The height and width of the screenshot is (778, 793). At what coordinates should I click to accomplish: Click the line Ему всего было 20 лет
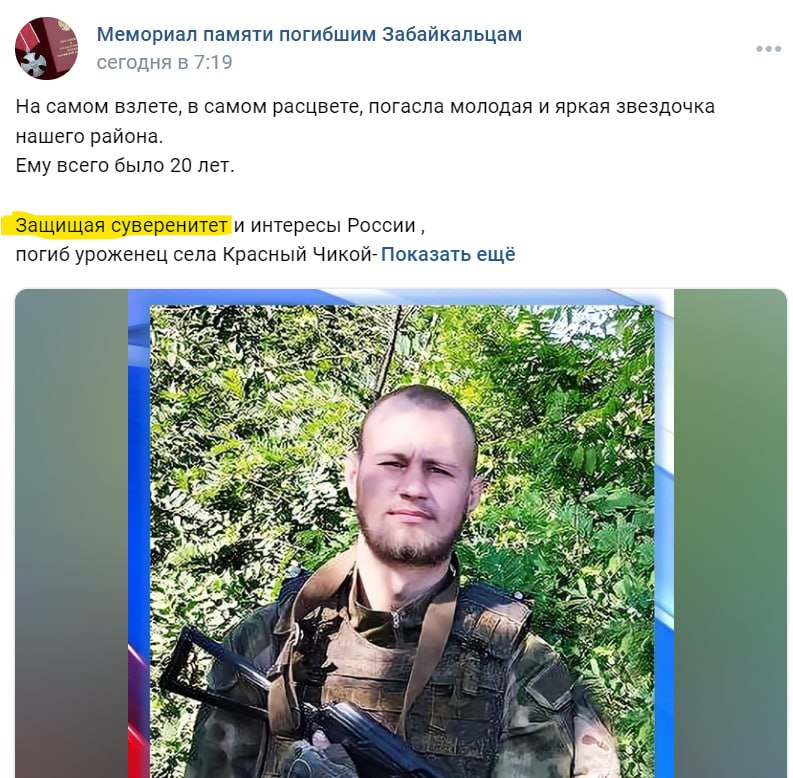tap(125, 165)
